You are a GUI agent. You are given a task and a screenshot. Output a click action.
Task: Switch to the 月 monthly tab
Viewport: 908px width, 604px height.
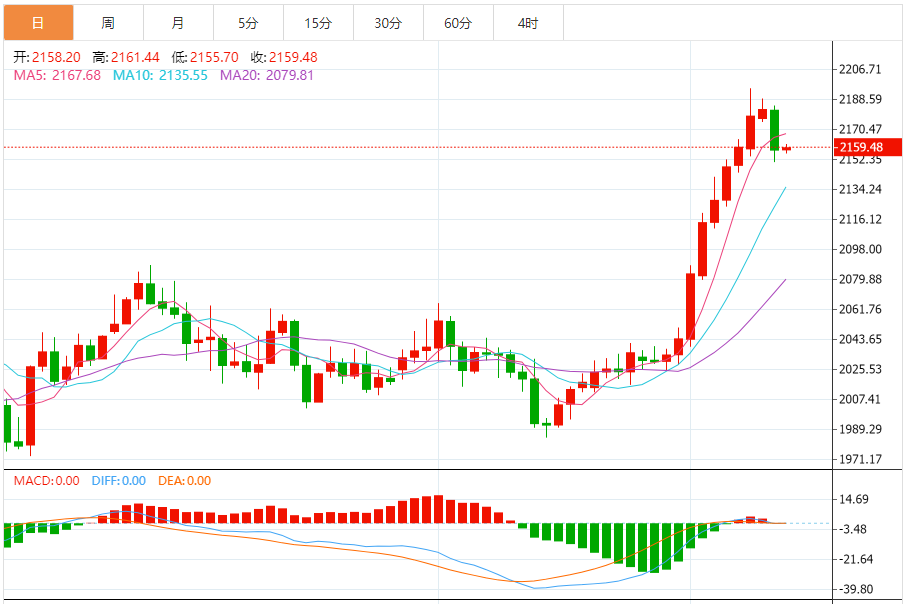178,23
